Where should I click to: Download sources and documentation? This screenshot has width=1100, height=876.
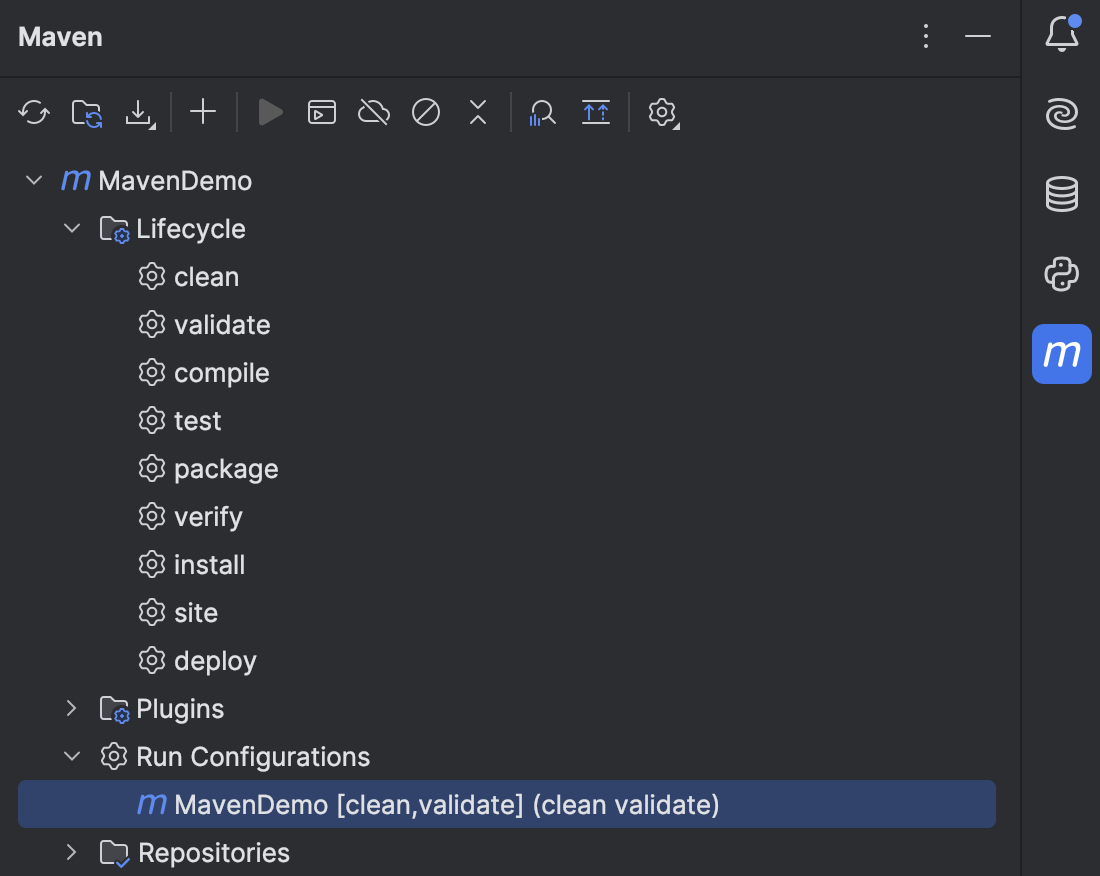tap(140, 112)
